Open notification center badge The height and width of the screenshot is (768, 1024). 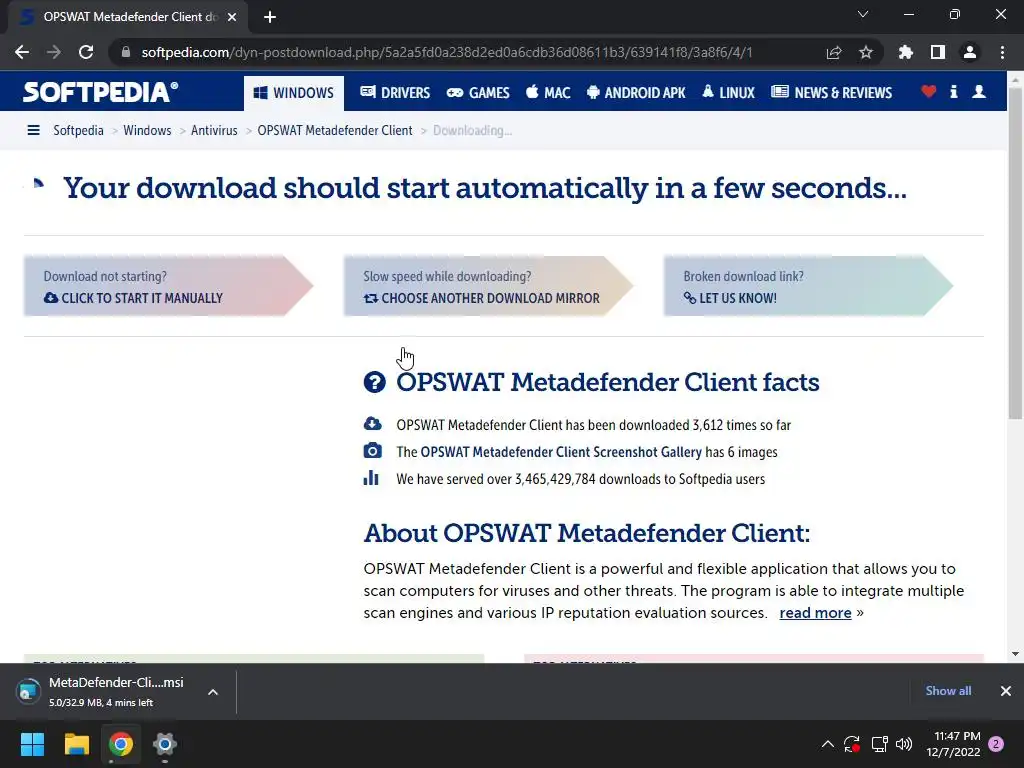997,744
